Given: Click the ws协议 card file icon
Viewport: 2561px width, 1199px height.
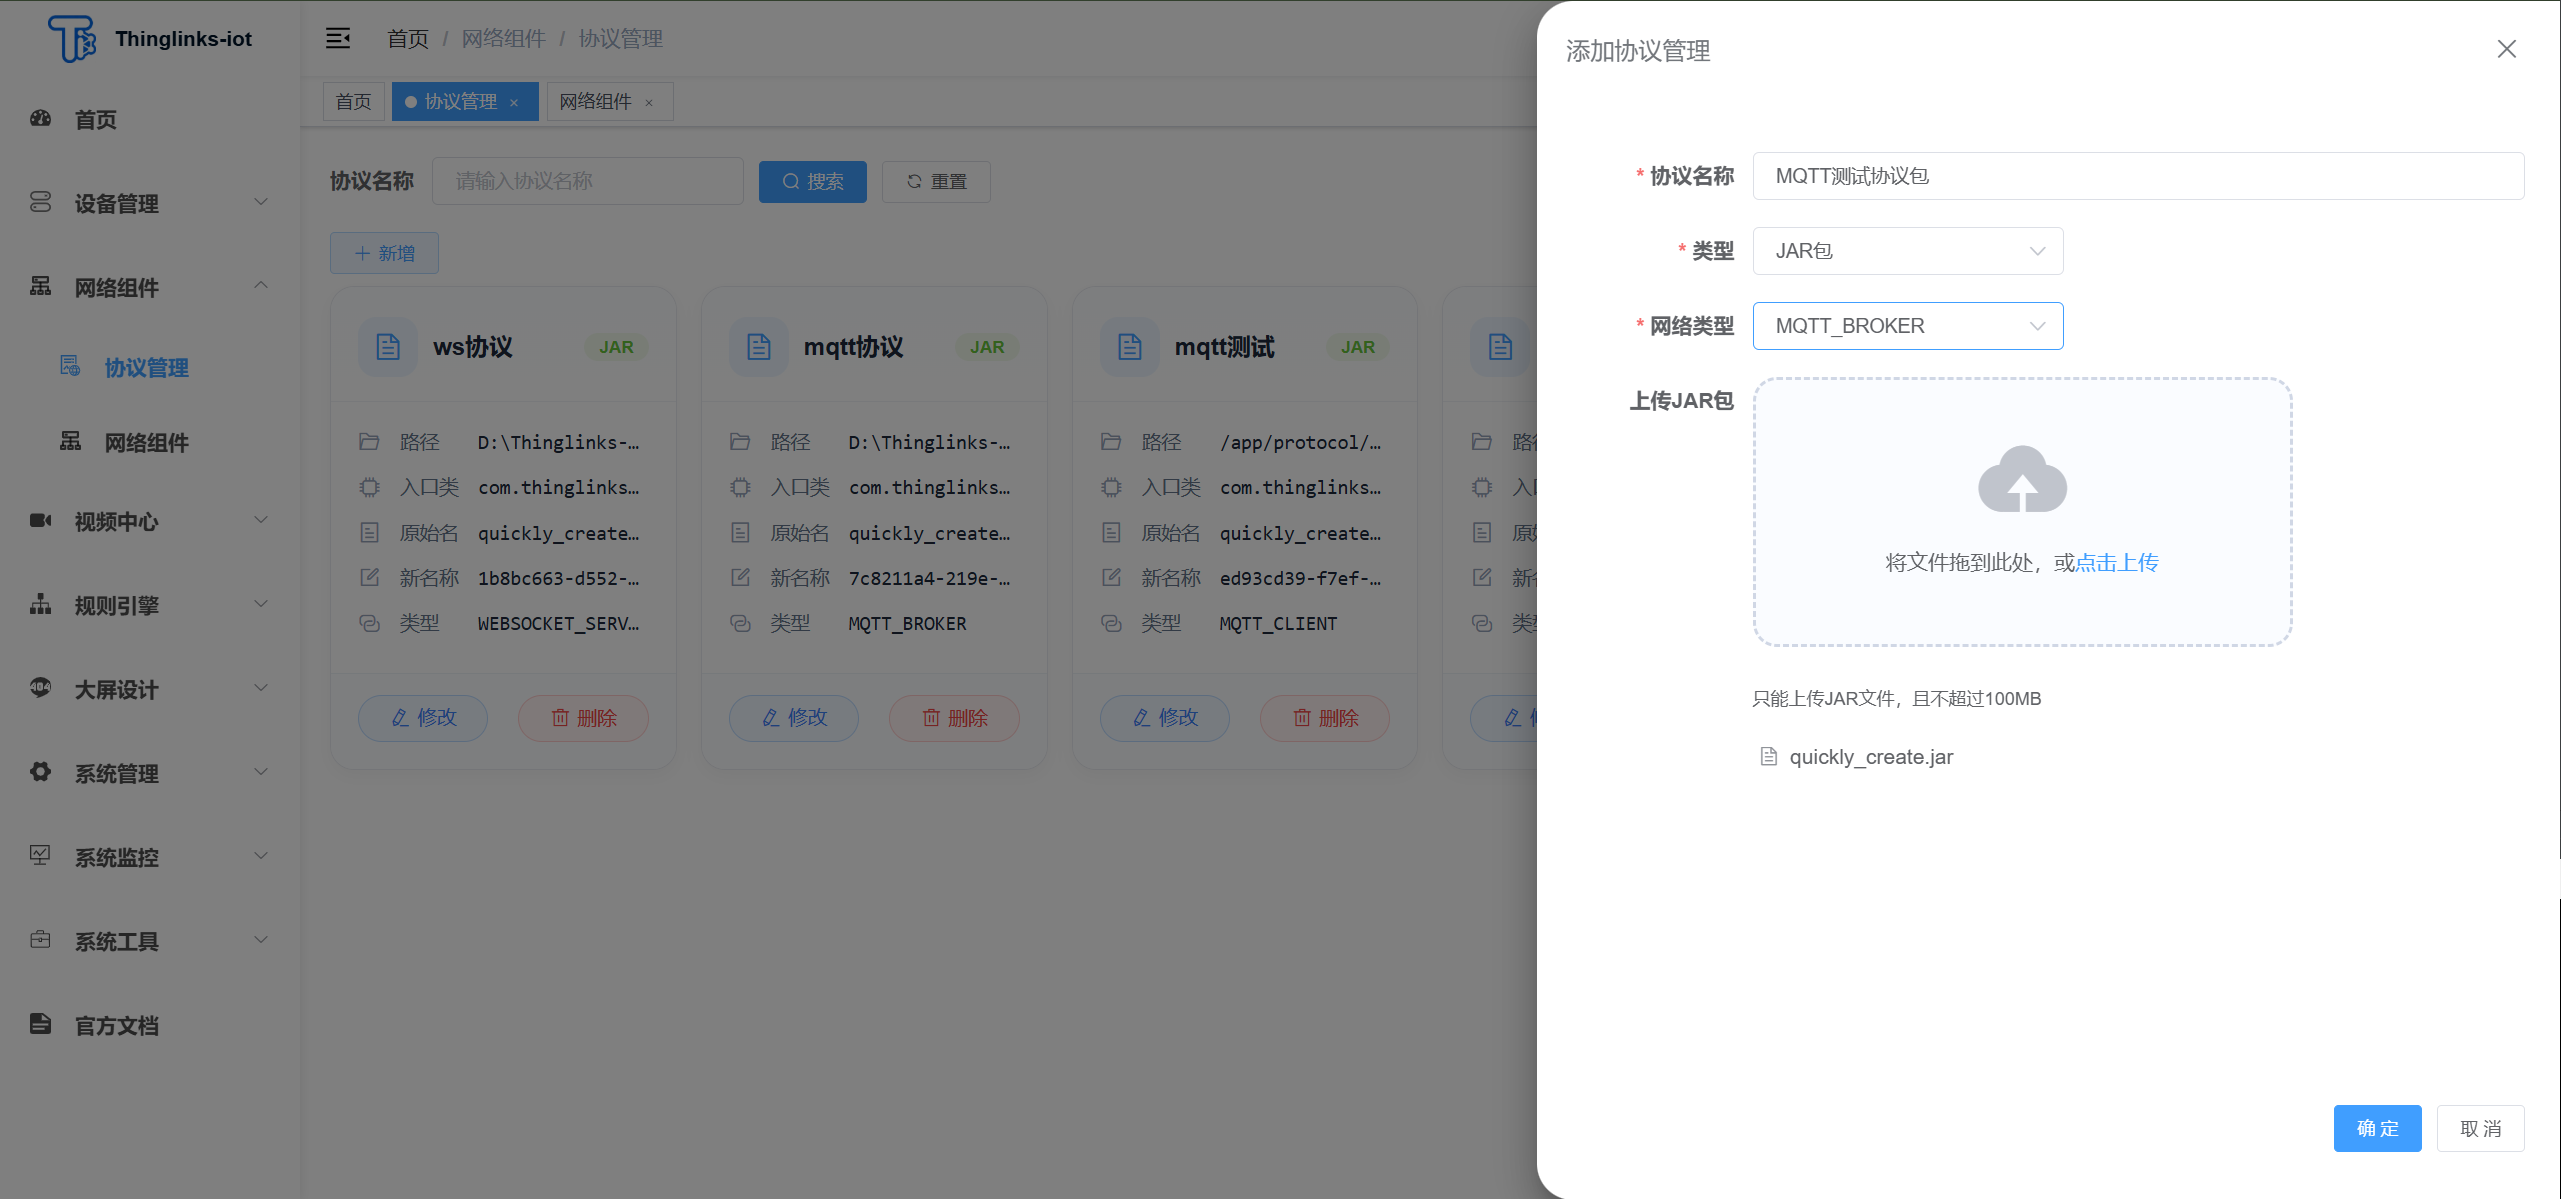Looking at the screenshot, I should 388,347.
